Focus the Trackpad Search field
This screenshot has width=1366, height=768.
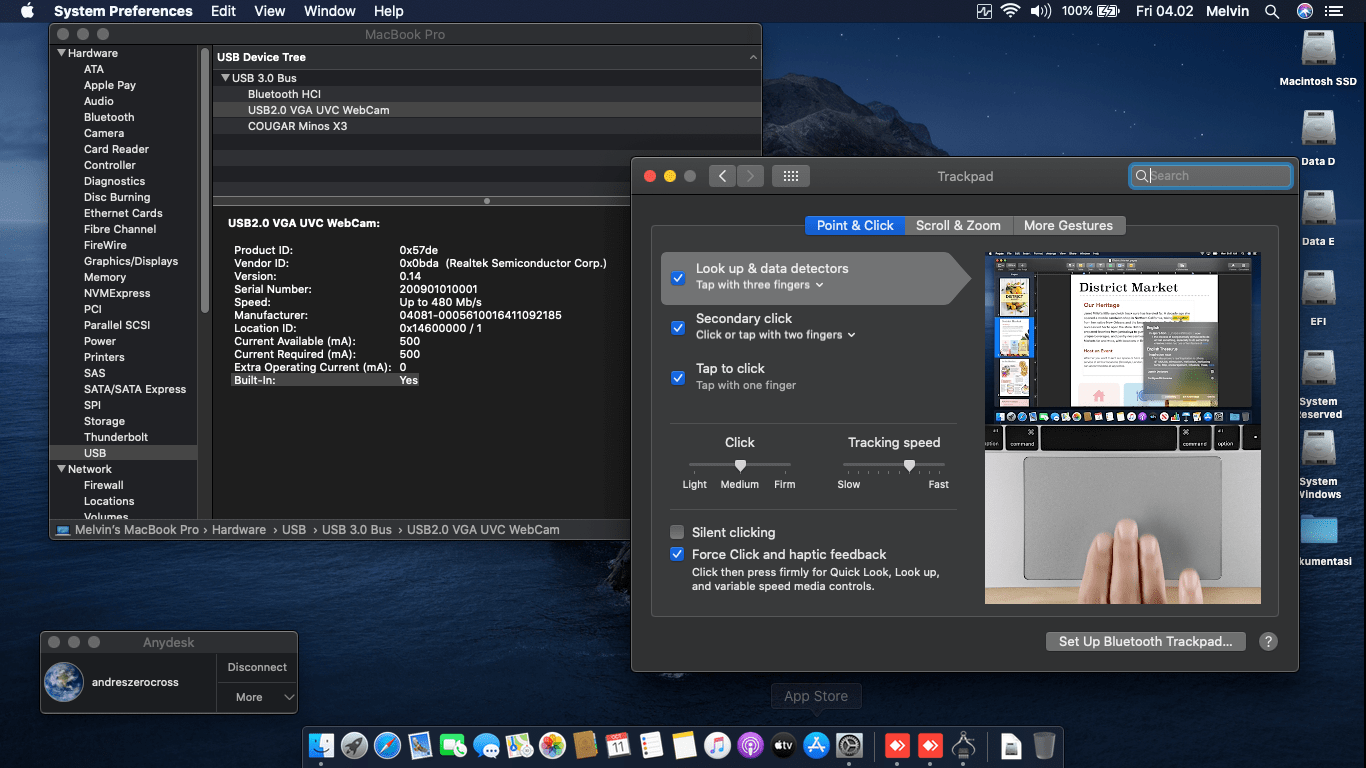(1211, 176)
